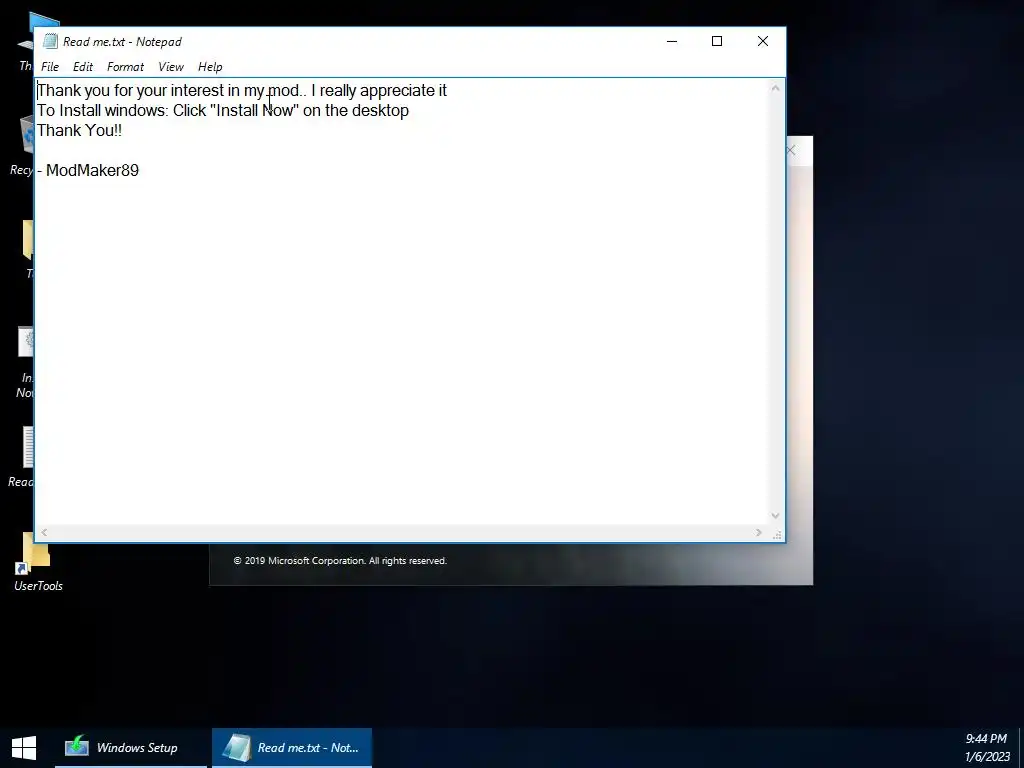This screenshot has width=1024, height=768.
Task: Click the text line "Thank You!!"
Action: [x=79, y=130]
